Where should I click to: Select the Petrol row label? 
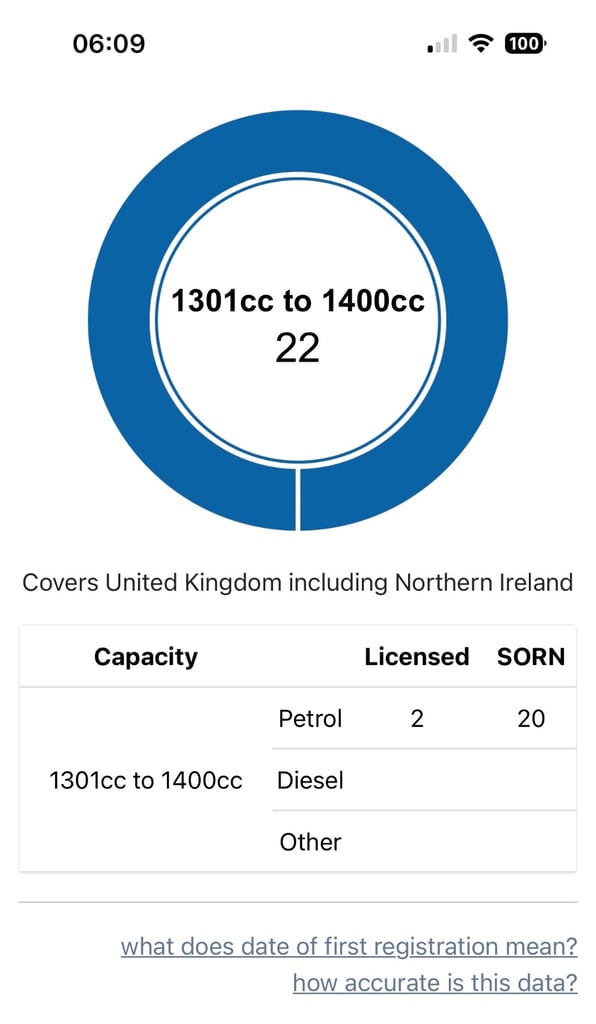pyautogui.click(x=310, y=718)
